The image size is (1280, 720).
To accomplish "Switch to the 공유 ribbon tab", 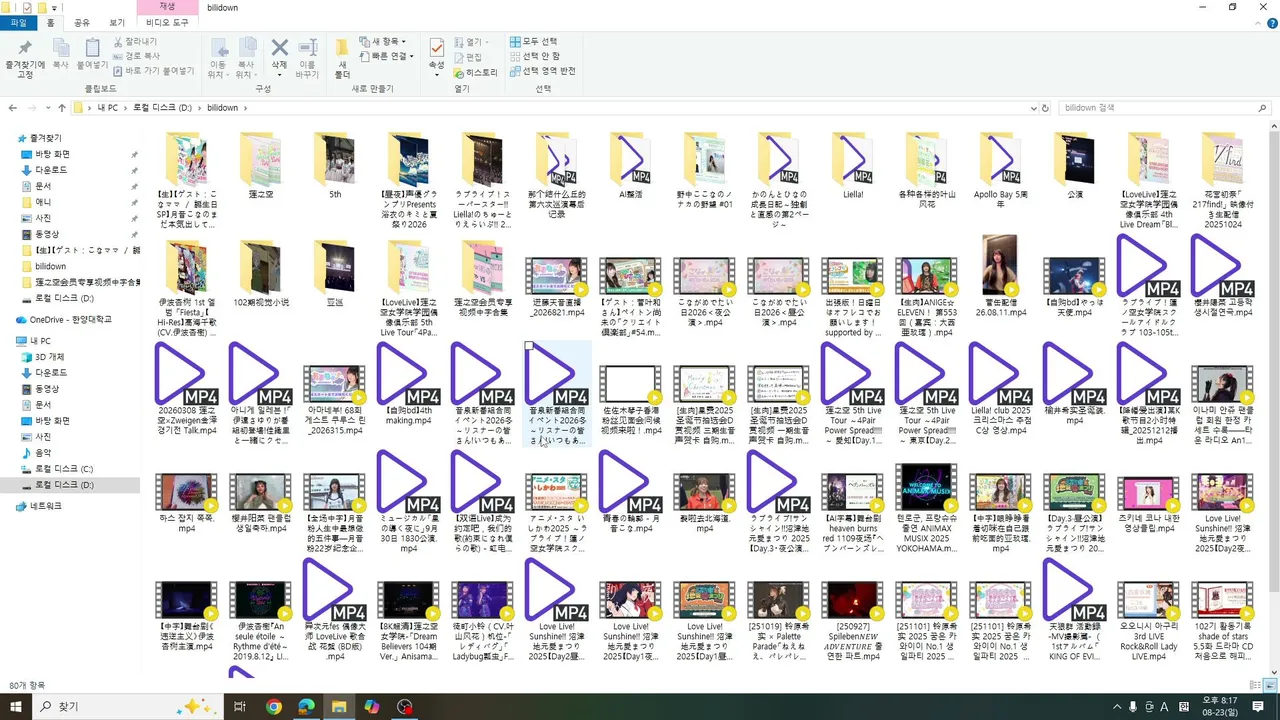I will point(82,22).
